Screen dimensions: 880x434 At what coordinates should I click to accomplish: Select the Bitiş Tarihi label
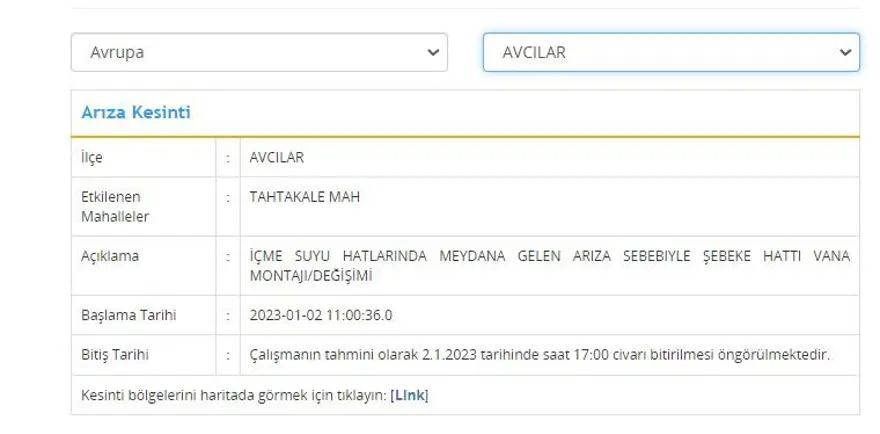click(117, 355)
